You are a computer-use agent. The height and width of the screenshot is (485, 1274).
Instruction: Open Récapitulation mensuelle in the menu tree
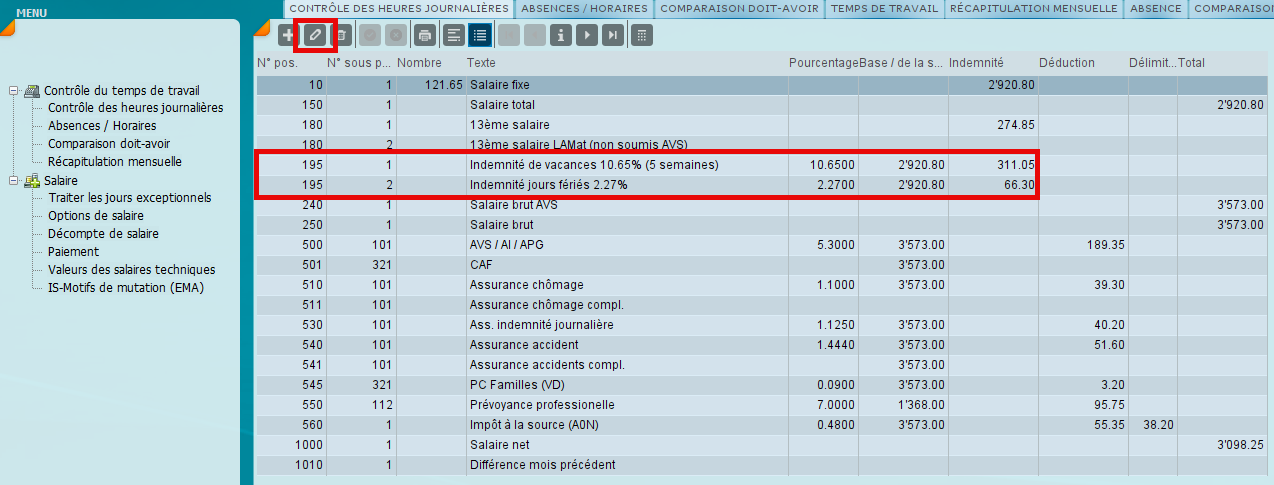click(x=115, y=162)
